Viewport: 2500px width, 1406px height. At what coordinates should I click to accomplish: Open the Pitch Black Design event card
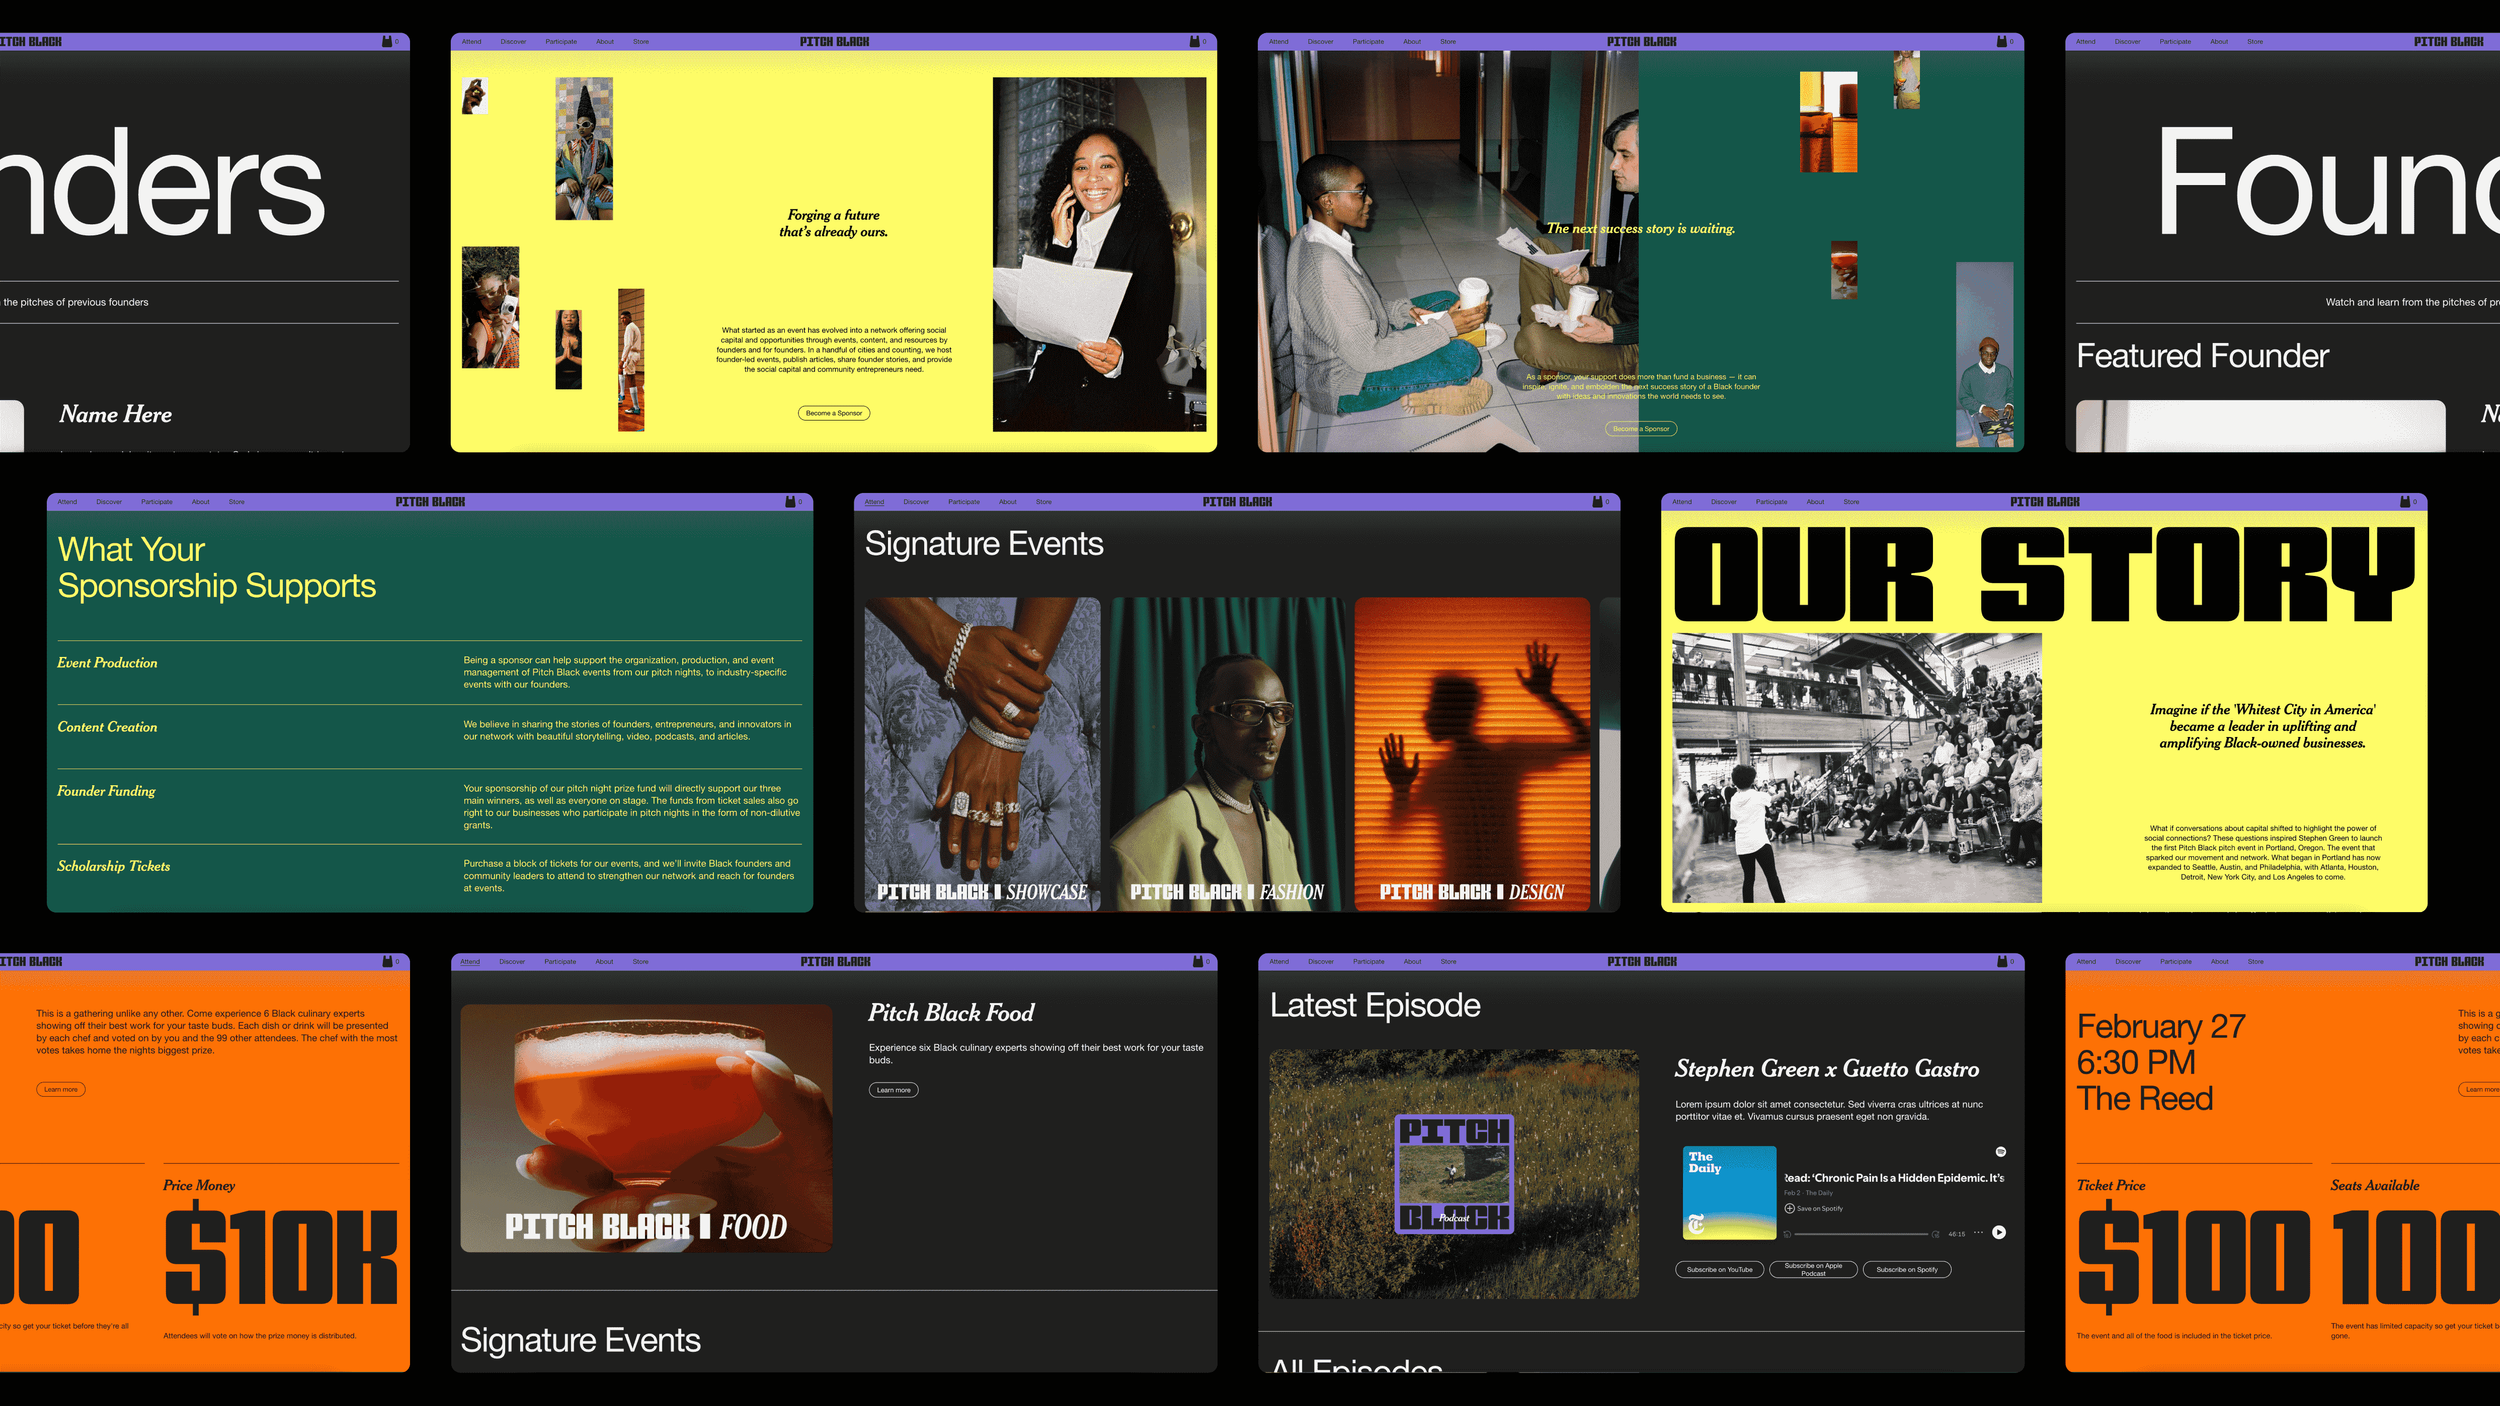coord(1472,754)
